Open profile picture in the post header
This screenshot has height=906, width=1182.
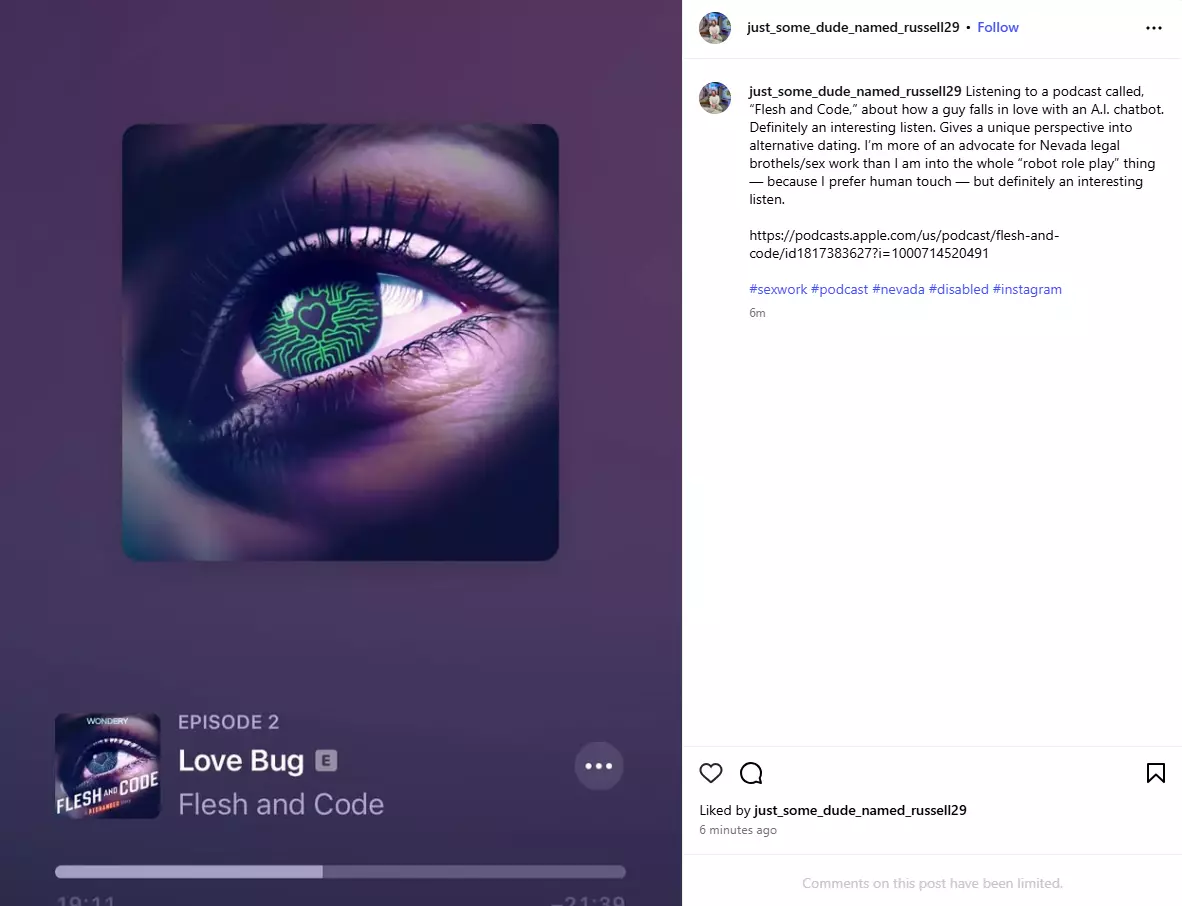point(715,28)
